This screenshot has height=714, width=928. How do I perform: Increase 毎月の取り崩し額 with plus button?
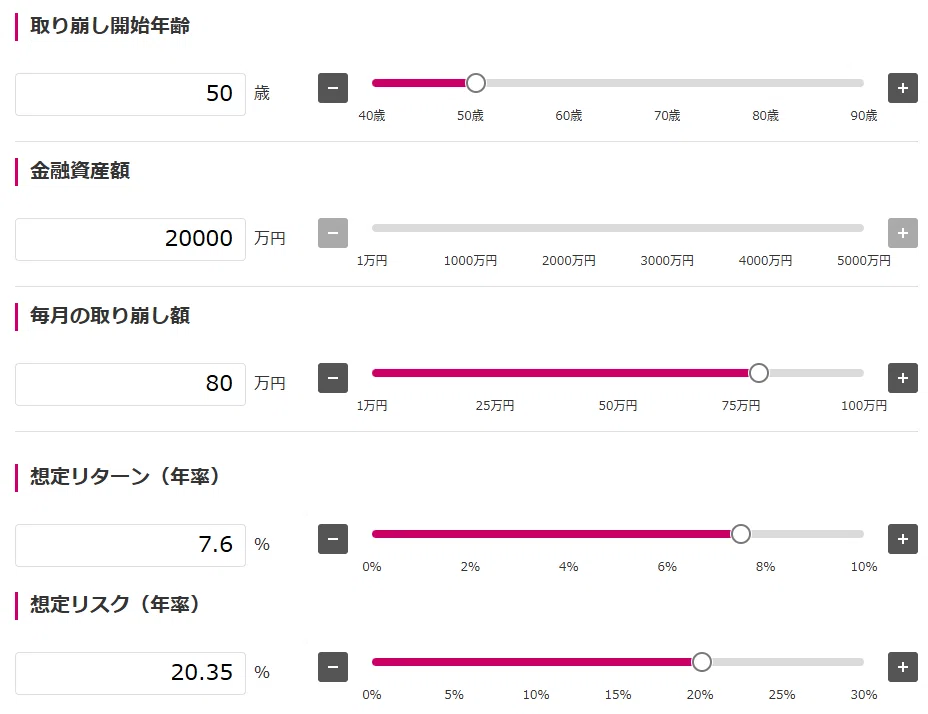click(x=903, y=378)
